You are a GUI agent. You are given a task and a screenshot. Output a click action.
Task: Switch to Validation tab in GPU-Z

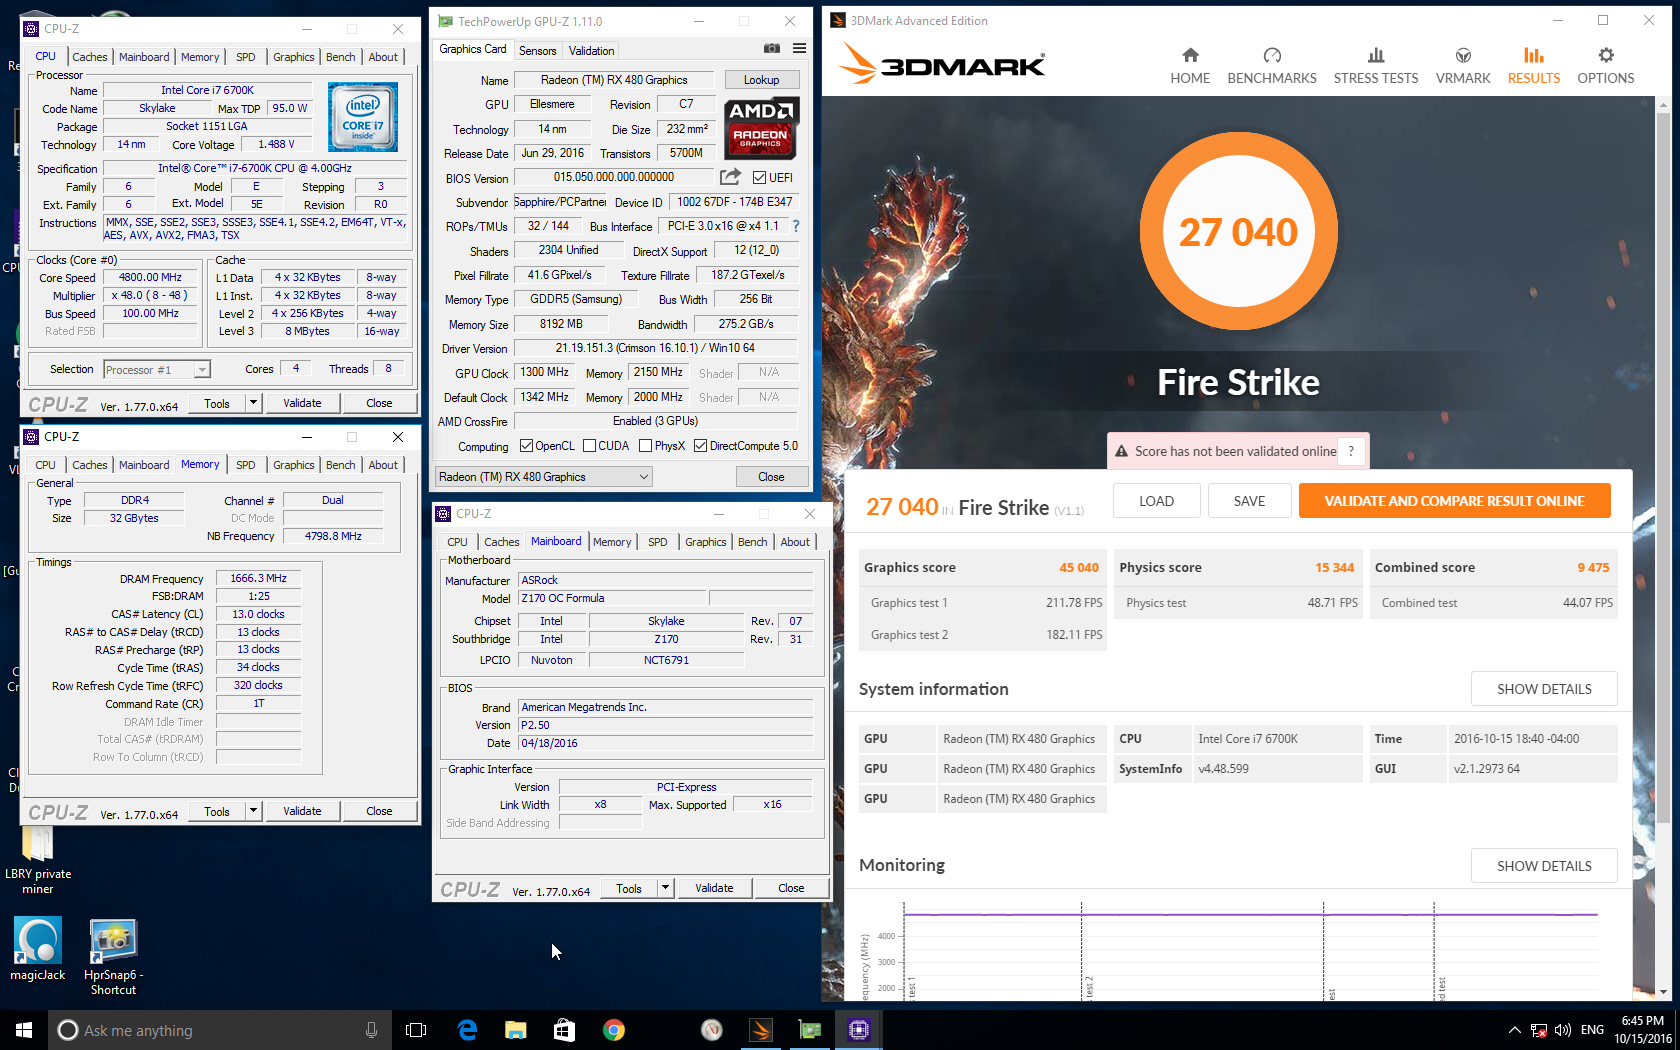coord(591,51)
